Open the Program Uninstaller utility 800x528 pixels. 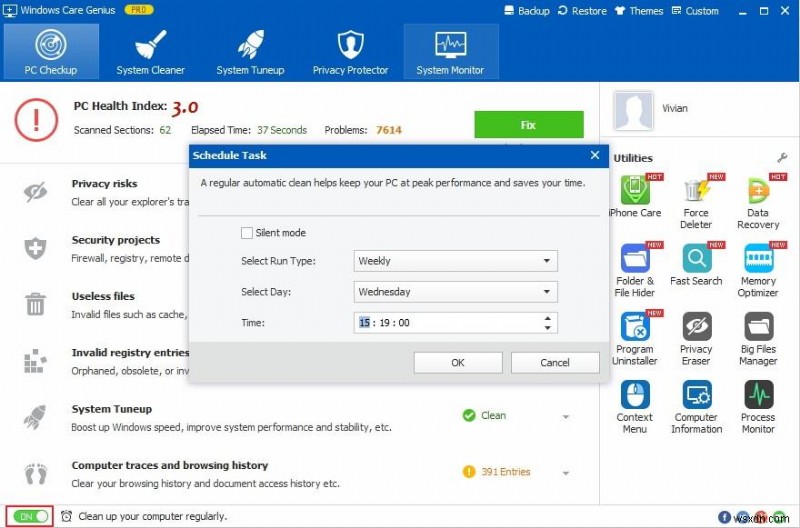(635, 338)
